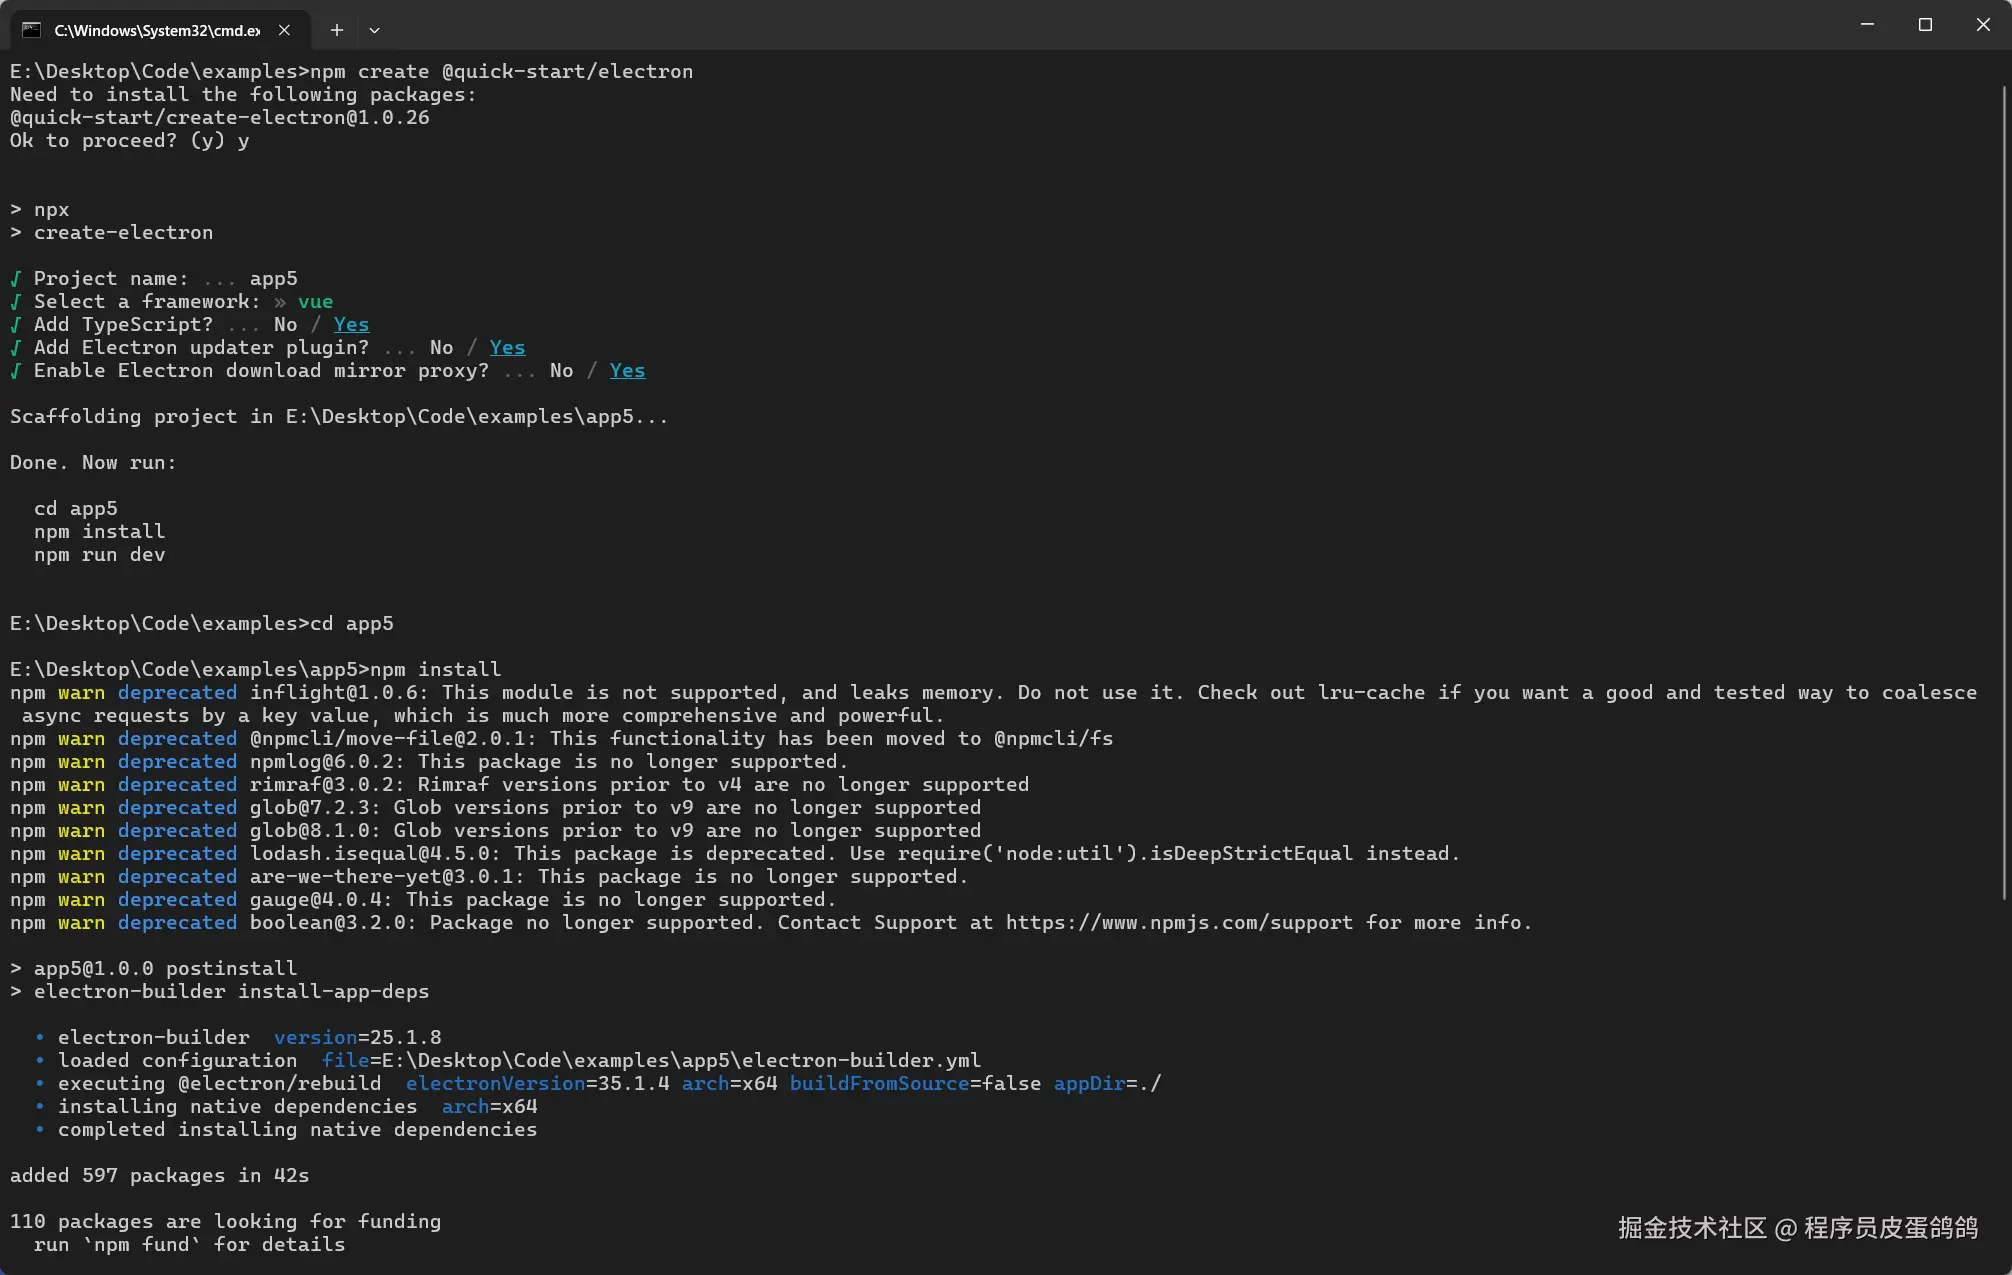Click the 'npm run dev' instruction line
This screenshot has height=1275, width=2012.
point(99,555)
